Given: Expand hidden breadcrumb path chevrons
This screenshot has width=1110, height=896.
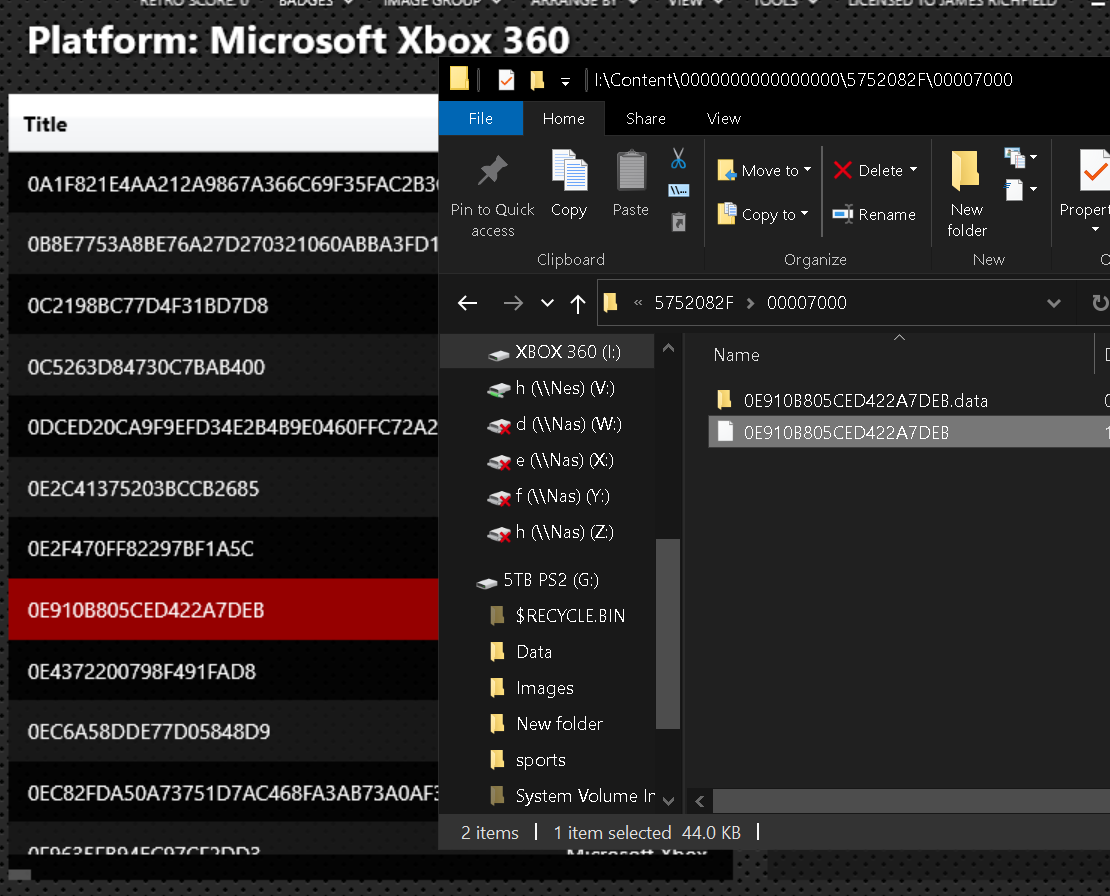Looking at the screenshot, I should tap(638, 303).
